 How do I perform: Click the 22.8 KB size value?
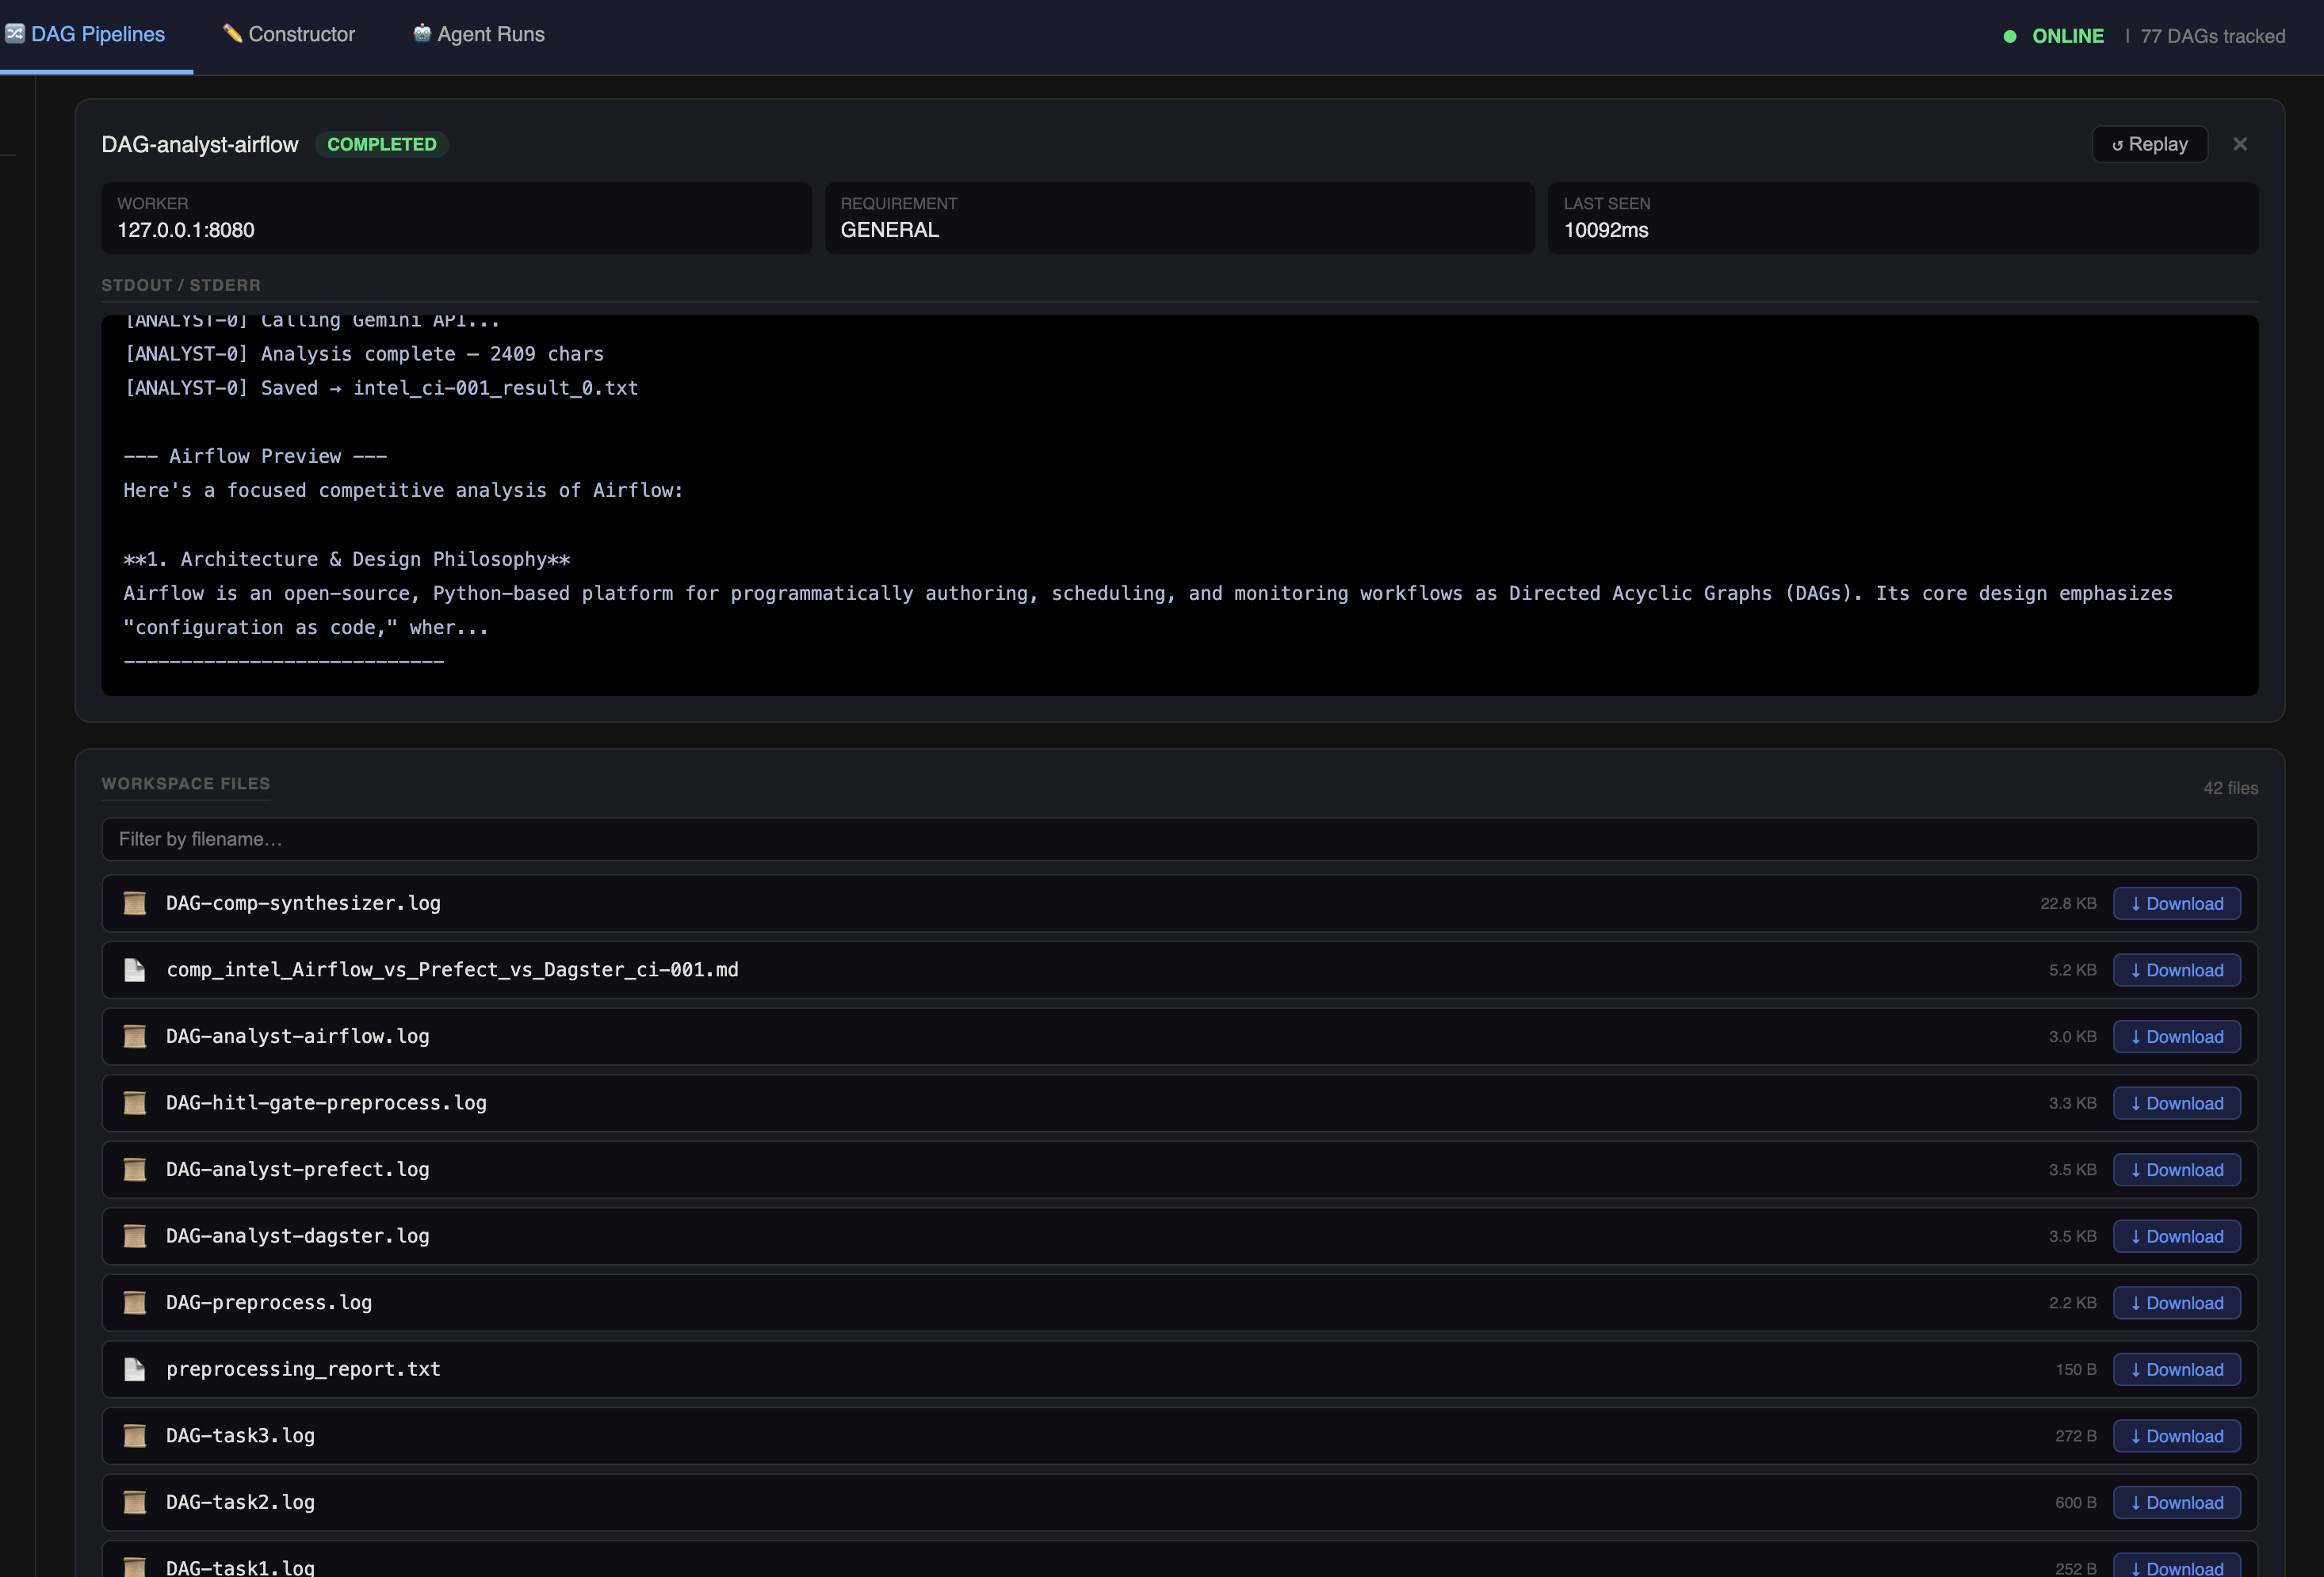2068,903
